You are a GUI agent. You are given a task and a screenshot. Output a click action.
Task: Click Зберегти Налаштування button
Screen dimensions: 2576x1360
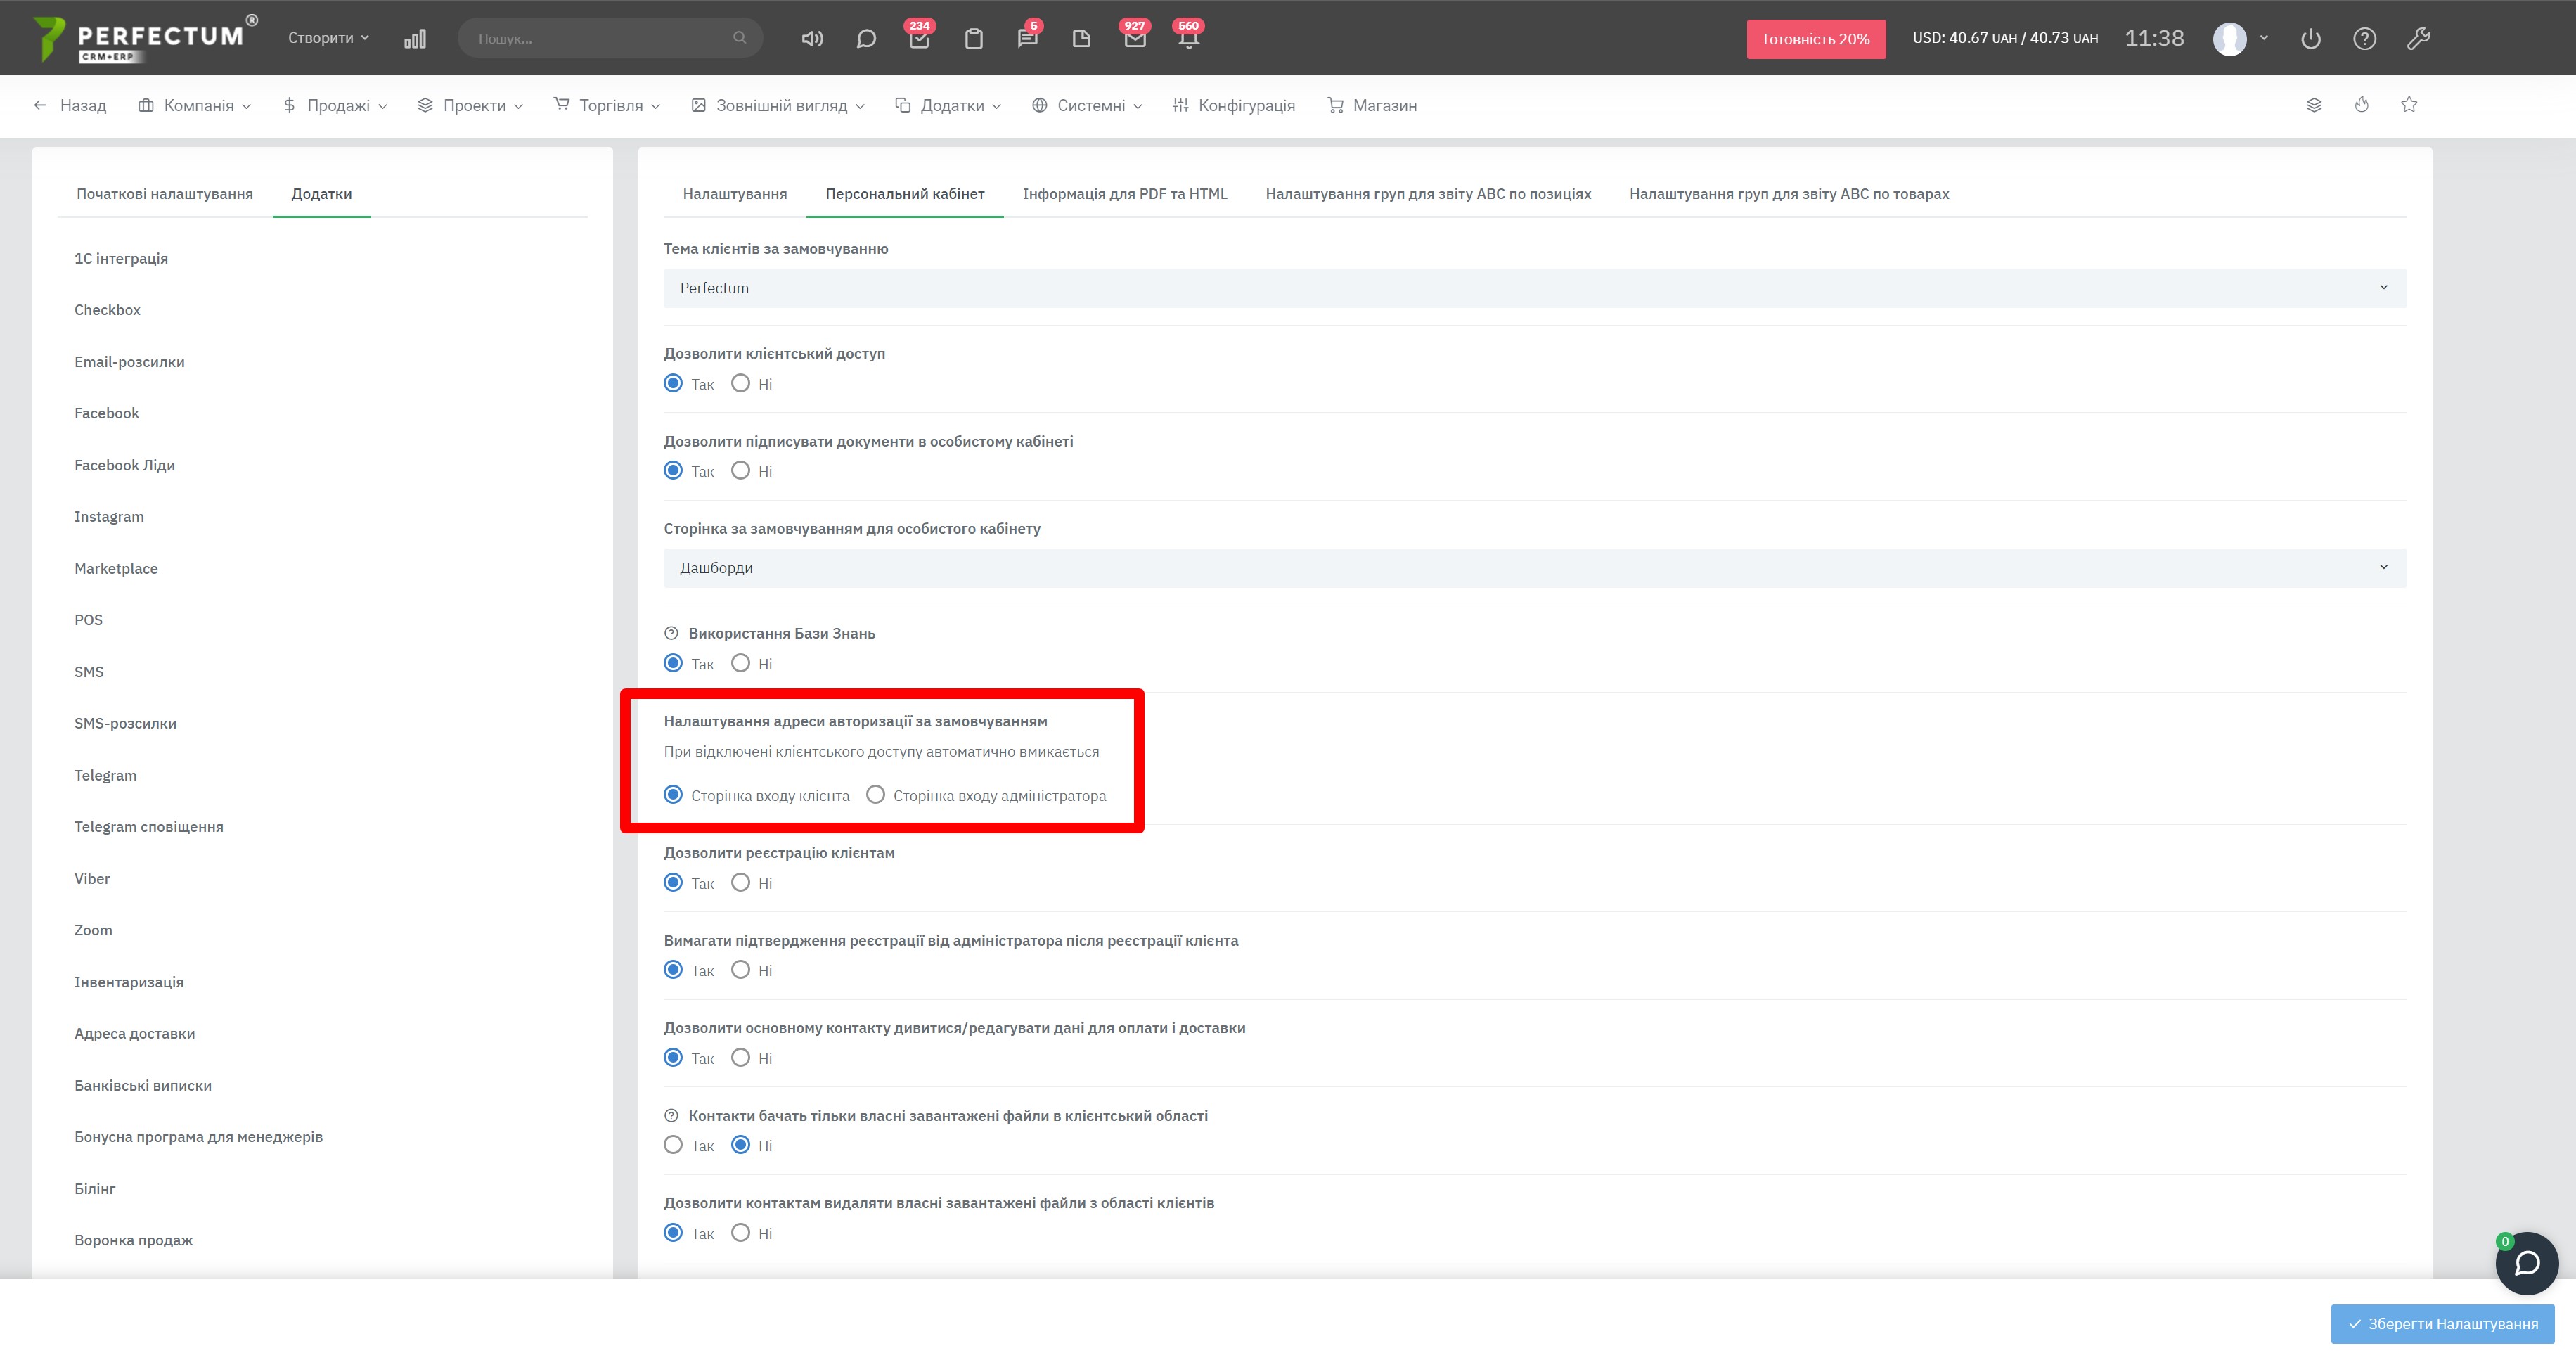point(2442,1323)
